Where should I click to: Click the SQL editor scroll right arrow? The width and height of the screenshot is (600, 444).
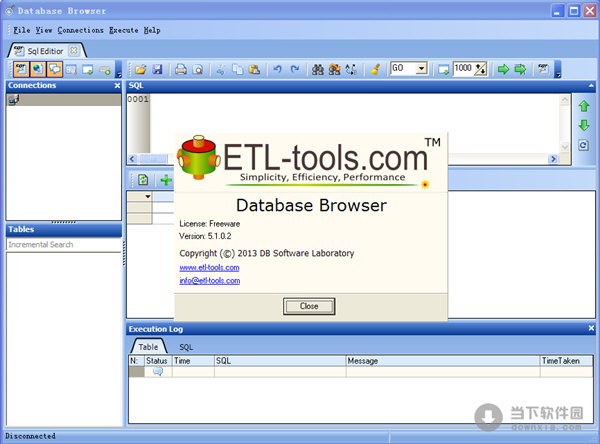click(553, 158)
